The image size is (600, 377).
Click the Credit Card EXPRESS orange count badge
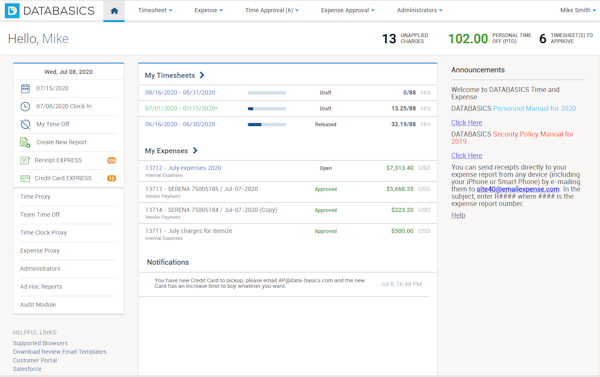click(111, 178)
